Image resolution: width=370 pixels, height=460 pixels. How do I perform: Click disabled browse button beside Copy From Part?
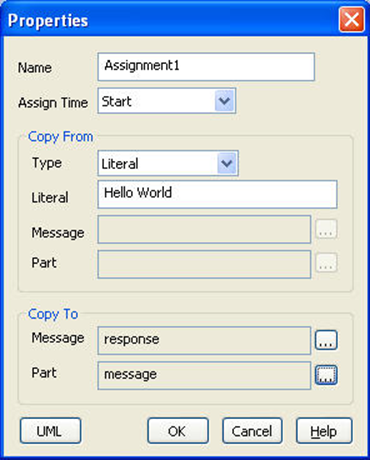coord(326,263)
